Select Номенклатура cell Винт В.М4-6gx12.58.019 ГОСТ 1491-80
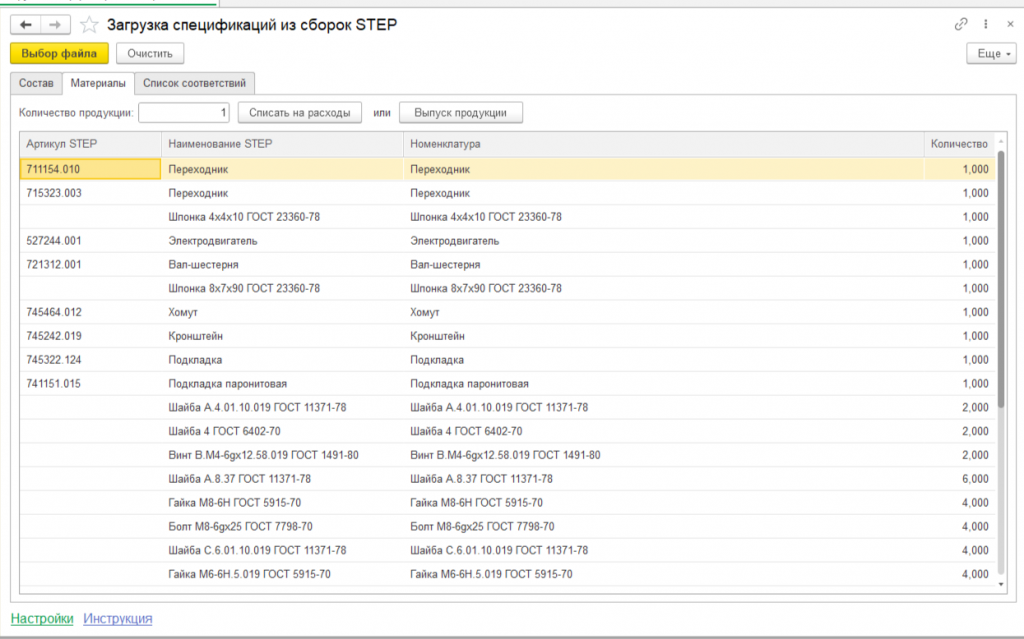Image resolution: width=1024 pixels, height=639 pixels. (x=664, y=455)
